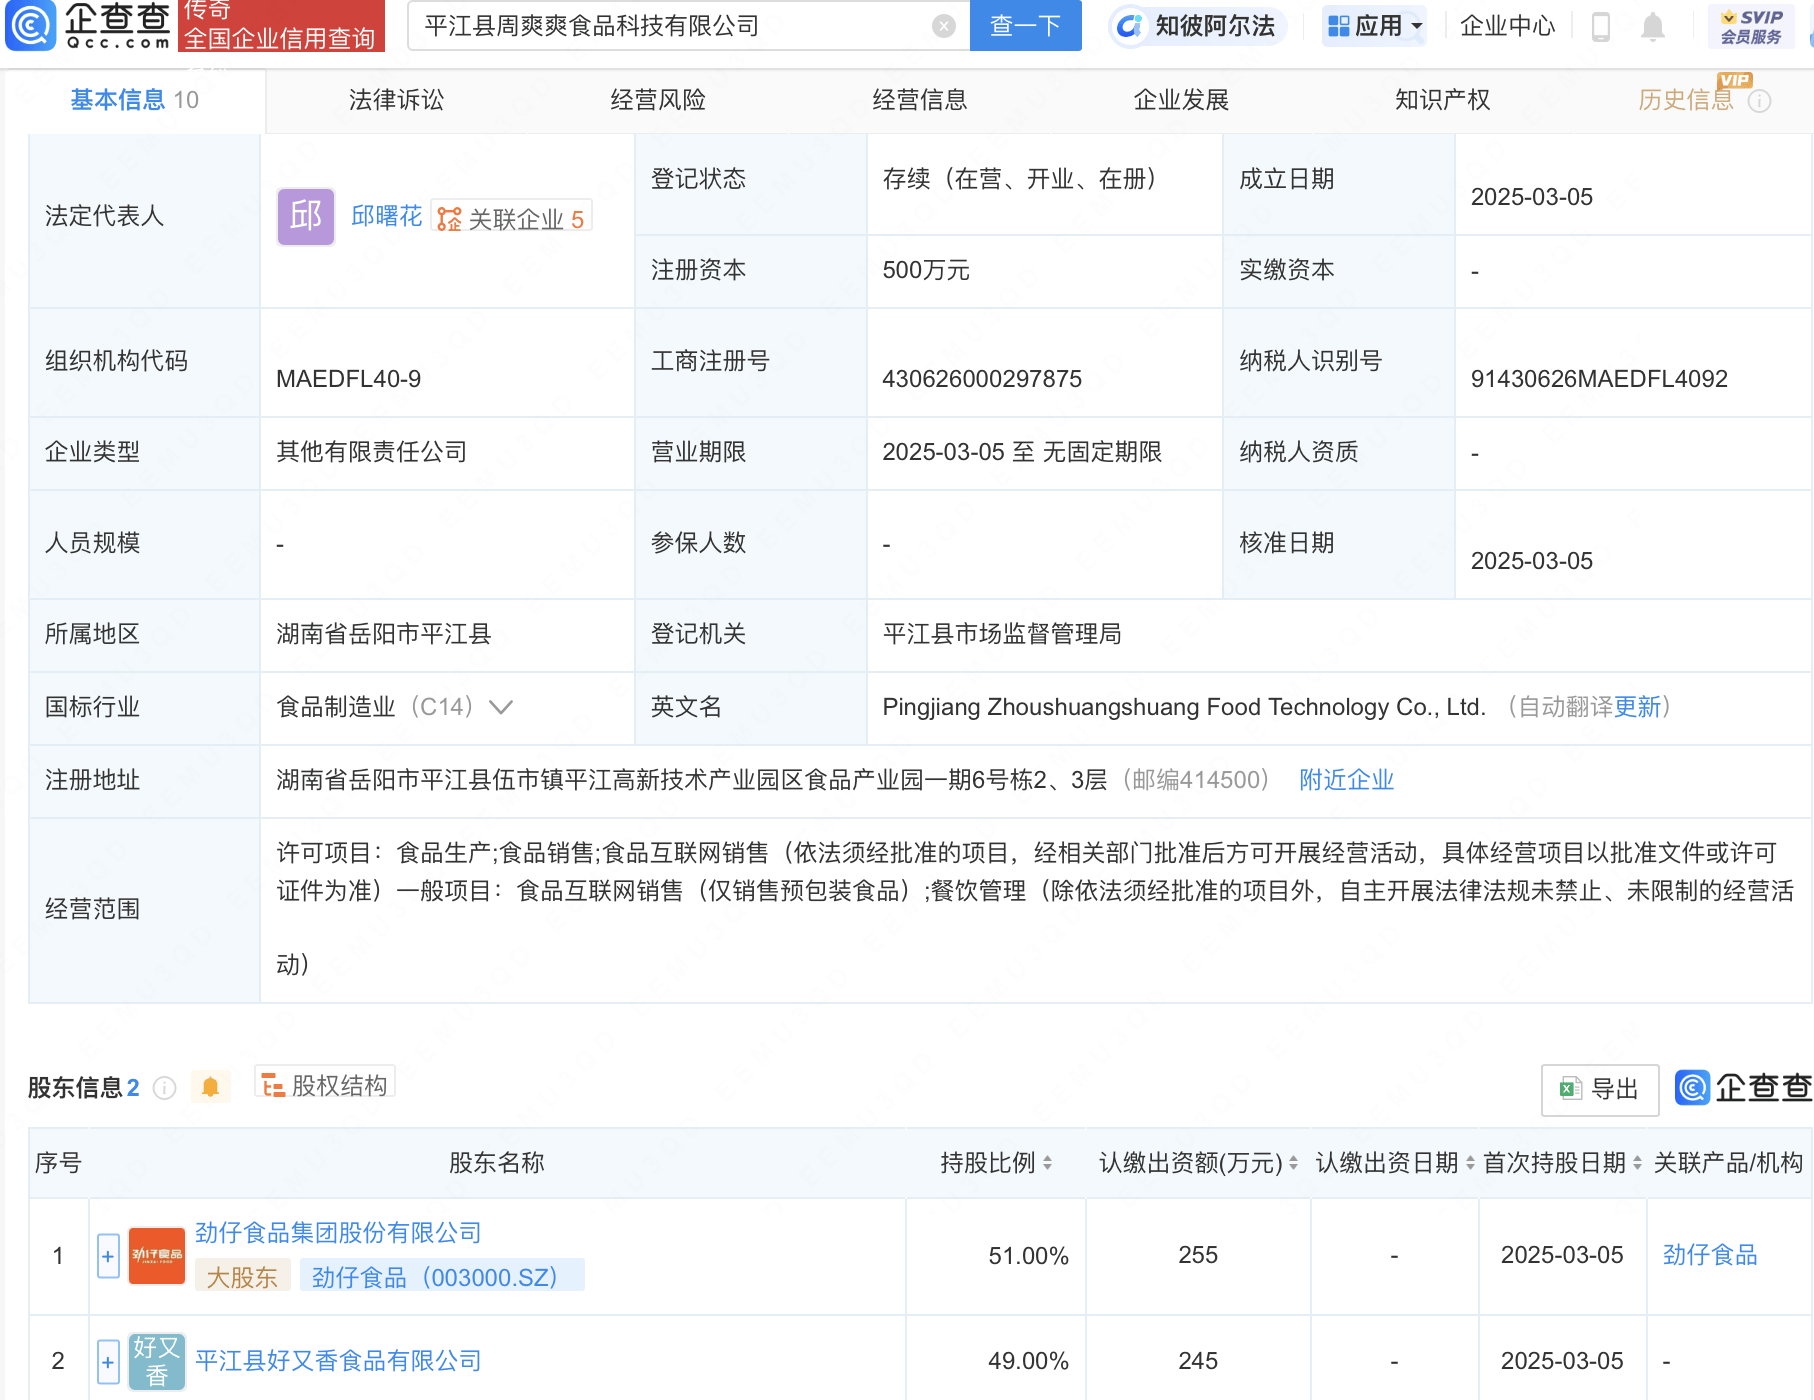Click the 大股东 tag

point(242,1277)
